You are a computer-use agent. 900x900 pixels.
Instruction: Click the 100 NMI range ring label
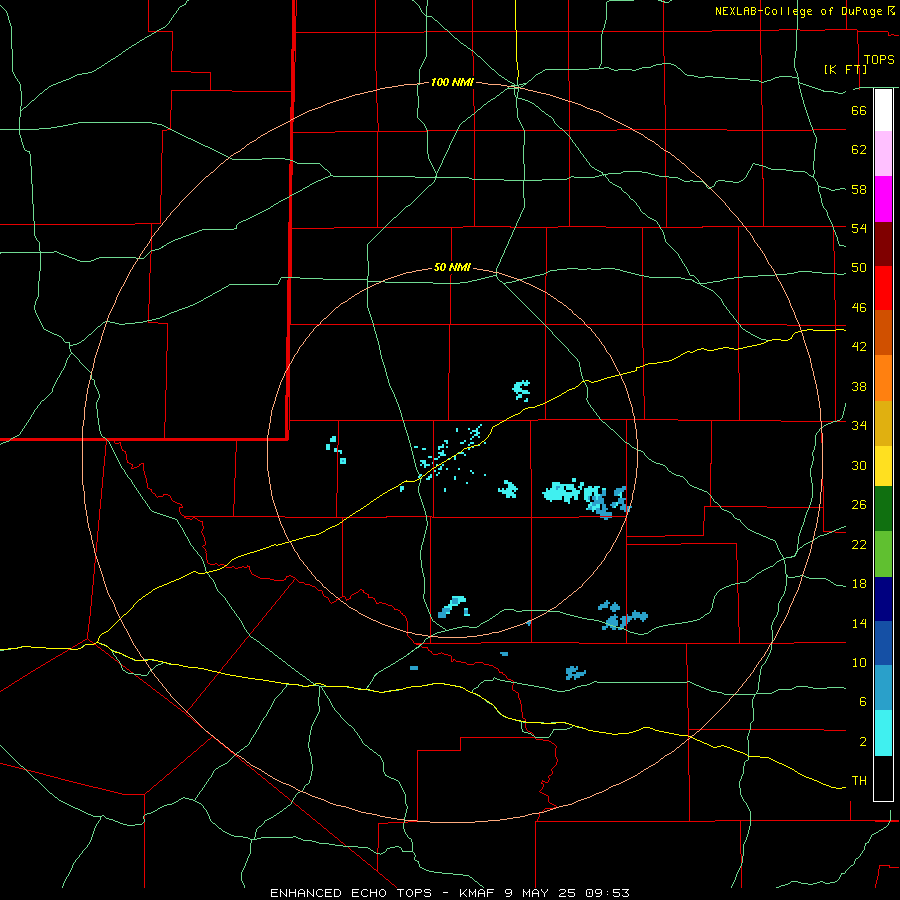[452, 83]
